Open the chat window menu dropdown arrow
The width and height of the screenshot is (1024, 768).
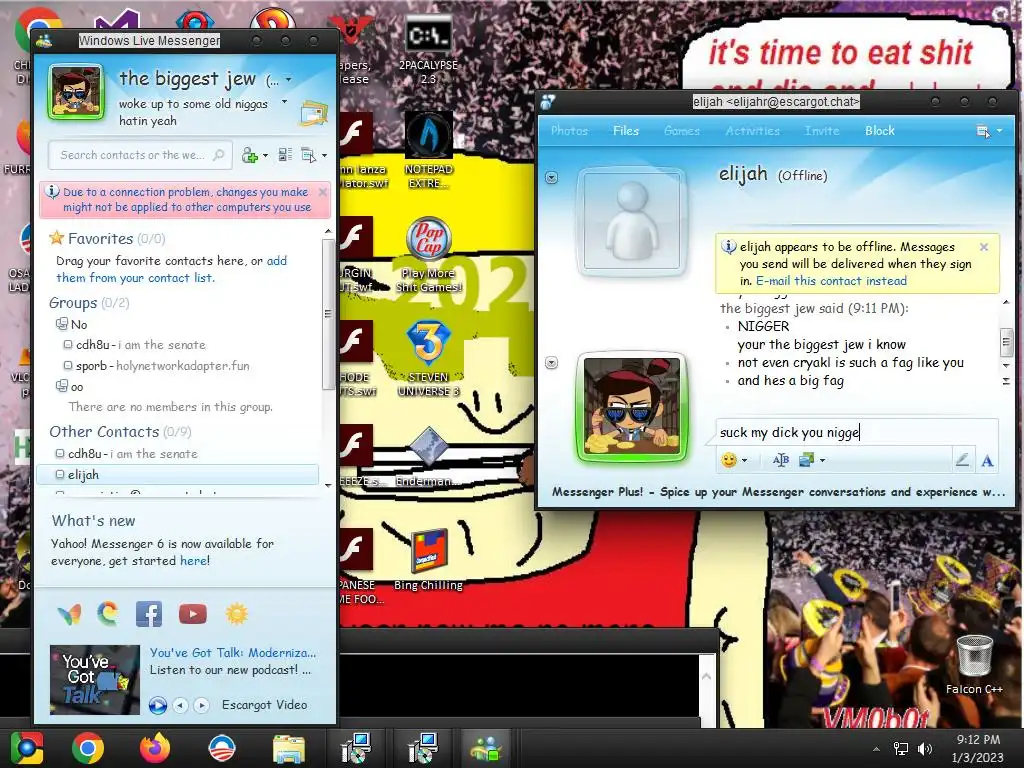point(1000,131)
